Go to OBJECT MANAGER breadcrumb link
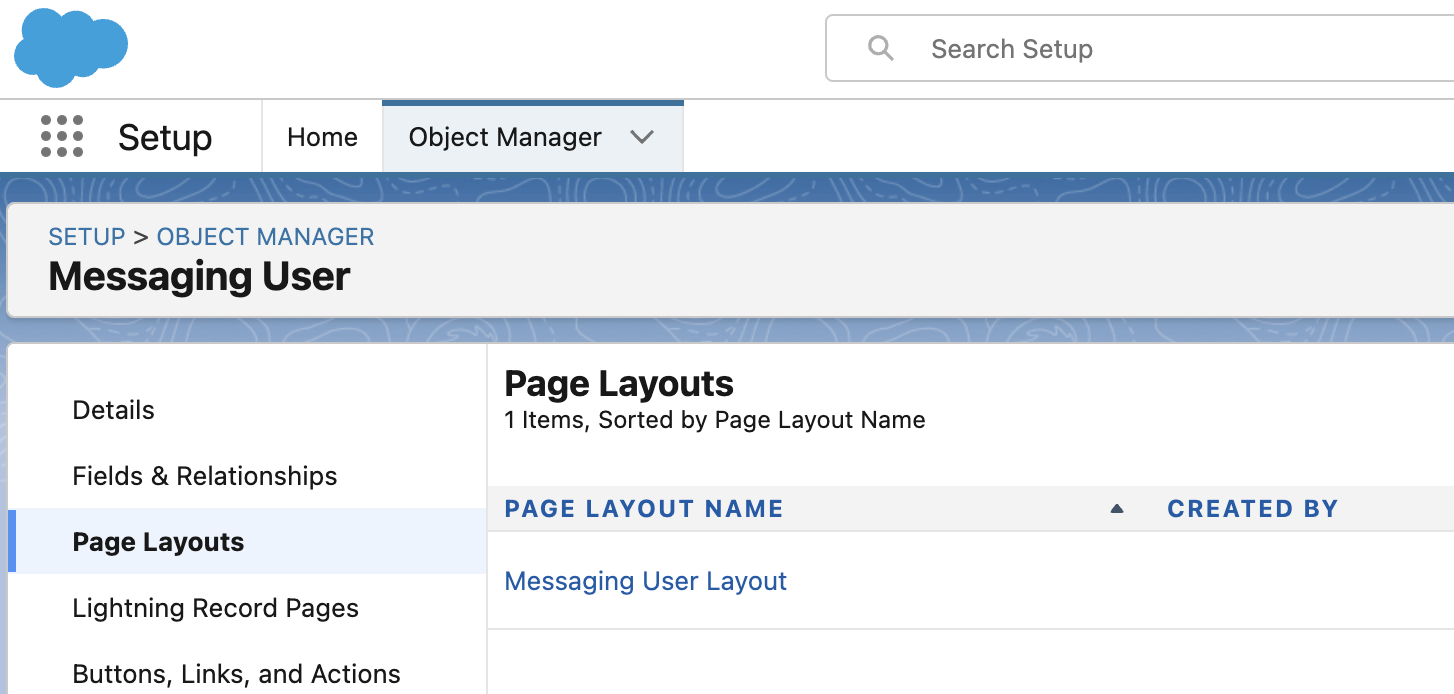Image resolution: width=1454 pixels, height=694 pixels. (266, 237)
